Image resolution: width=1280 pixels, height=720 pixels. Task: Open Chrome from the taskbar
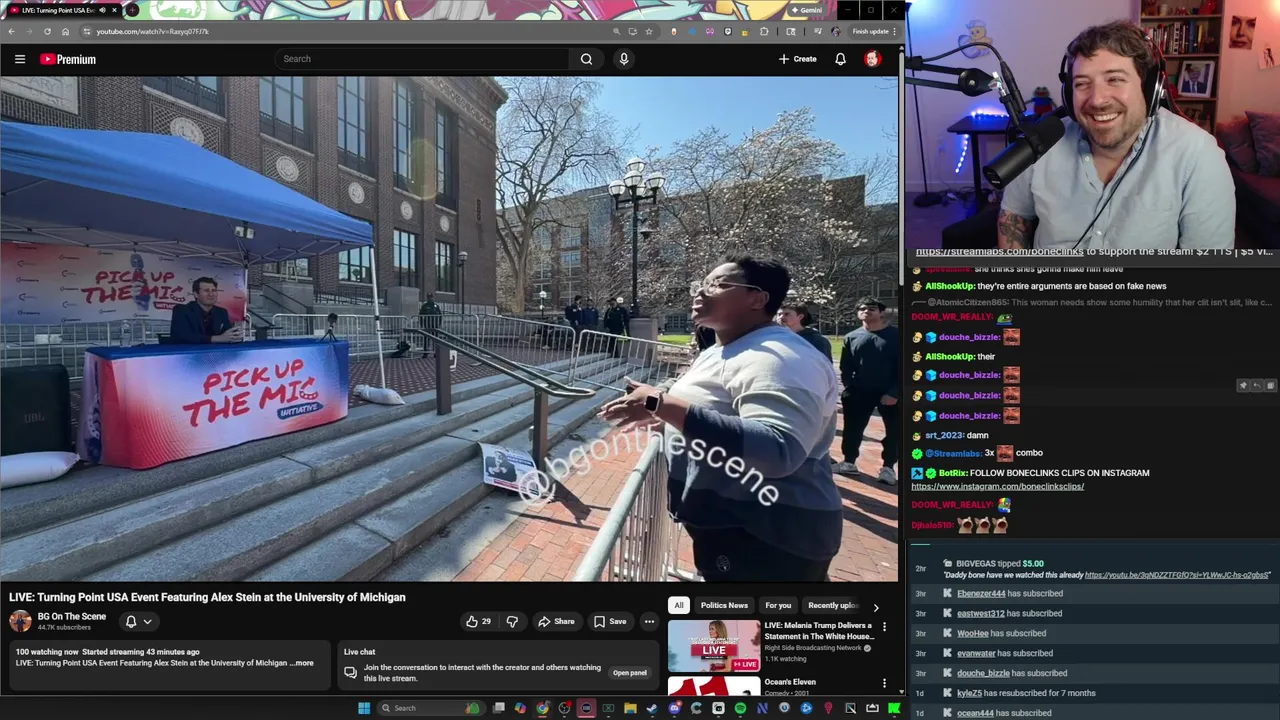(542, 708)
